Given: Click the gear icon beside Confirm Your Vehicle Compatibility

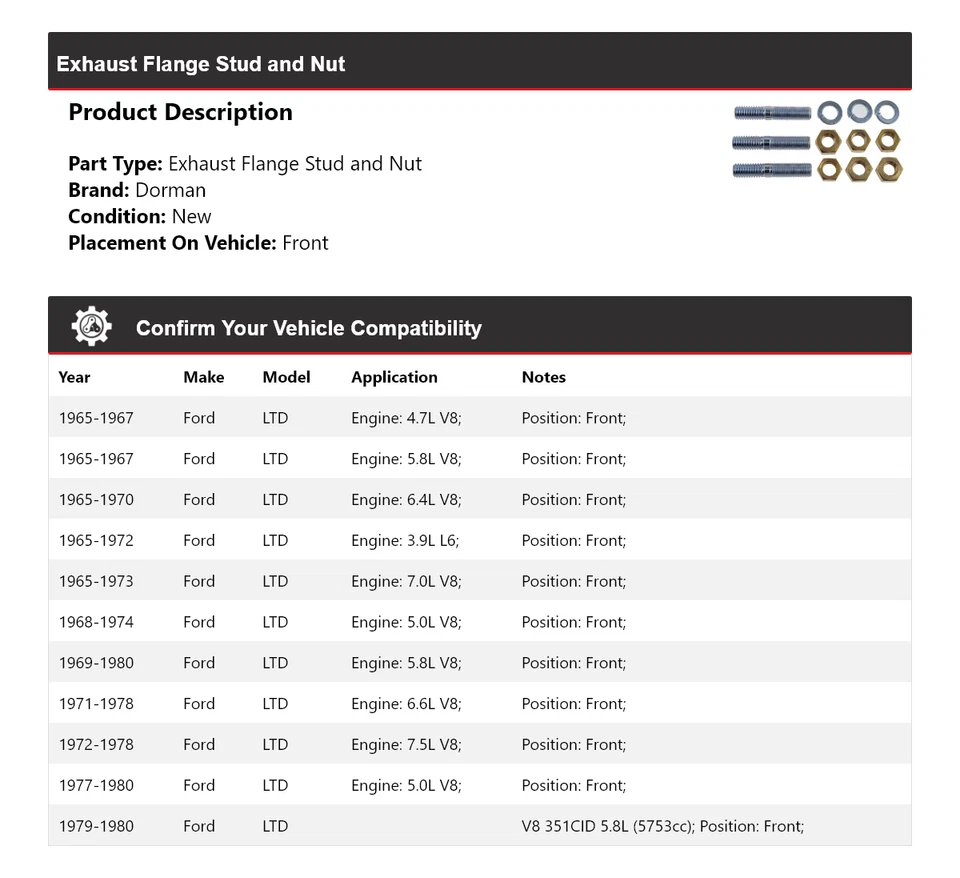Looking at the screenshot, I should [x=91, y=327].
